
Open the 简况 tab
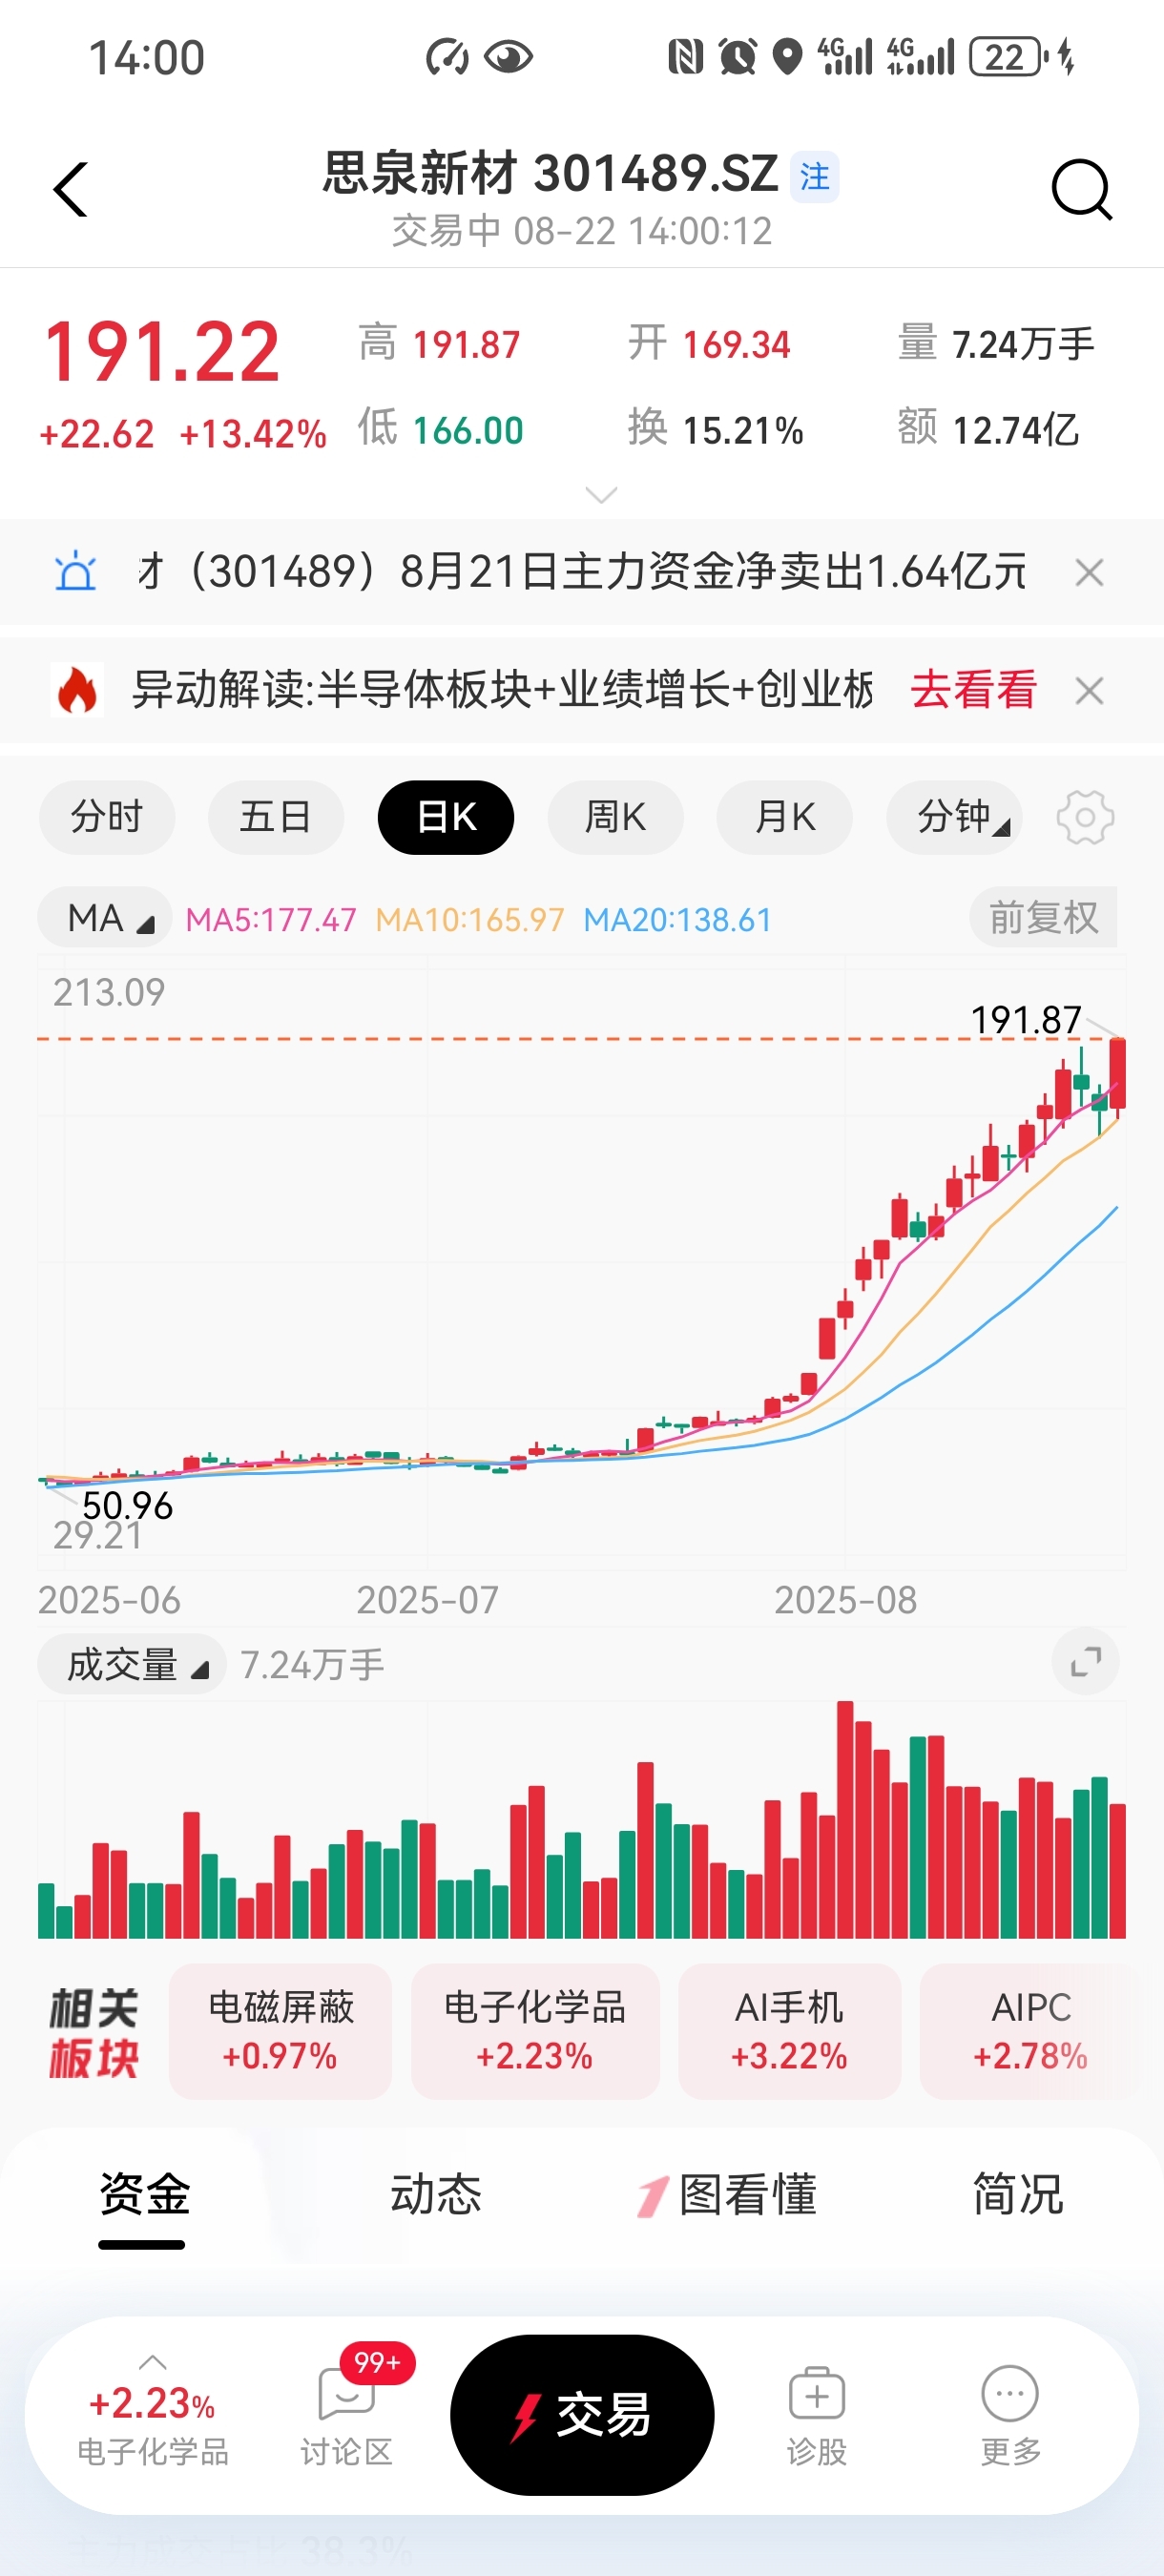(x=1018, y=2195)
